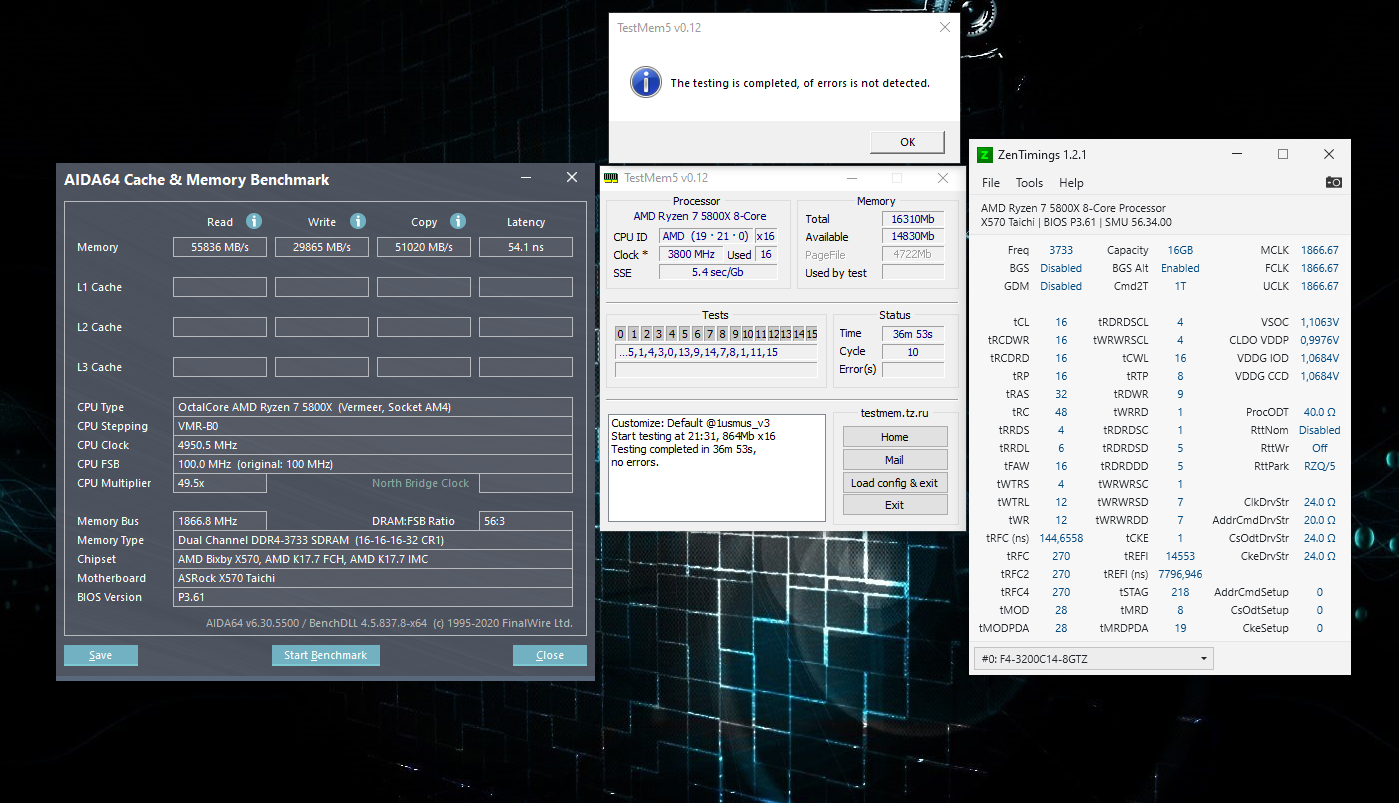The width and height of the screenshot is (1399, 803).
Task: Click test number 7 box in TestMem5
Action: [x=710, y=334]
